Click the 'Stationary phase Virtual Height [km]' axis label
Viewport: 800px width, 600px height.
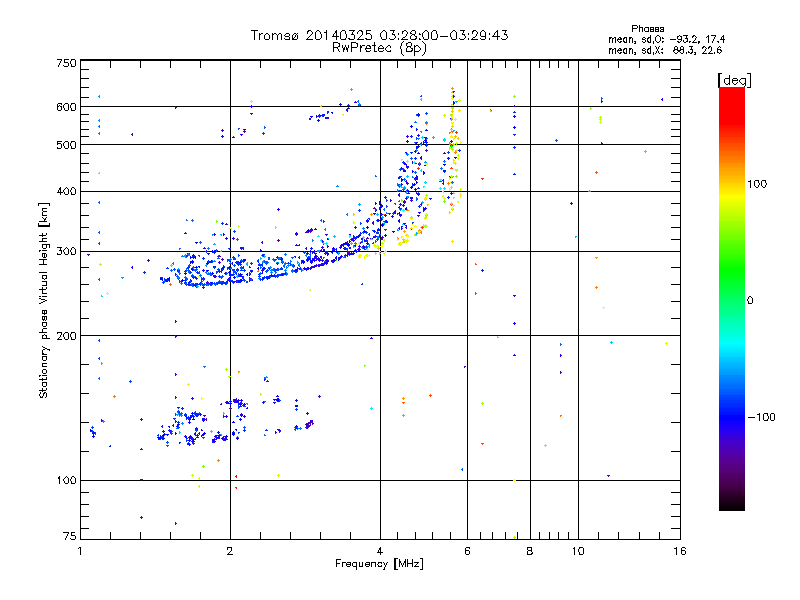(43, 300)
